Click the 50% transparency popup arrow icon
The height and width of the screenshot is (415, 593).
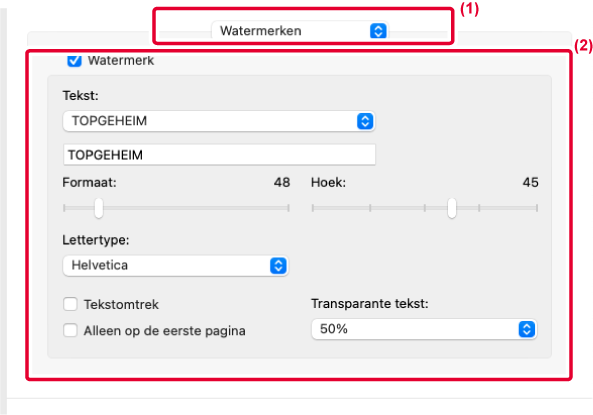(526, 329)
